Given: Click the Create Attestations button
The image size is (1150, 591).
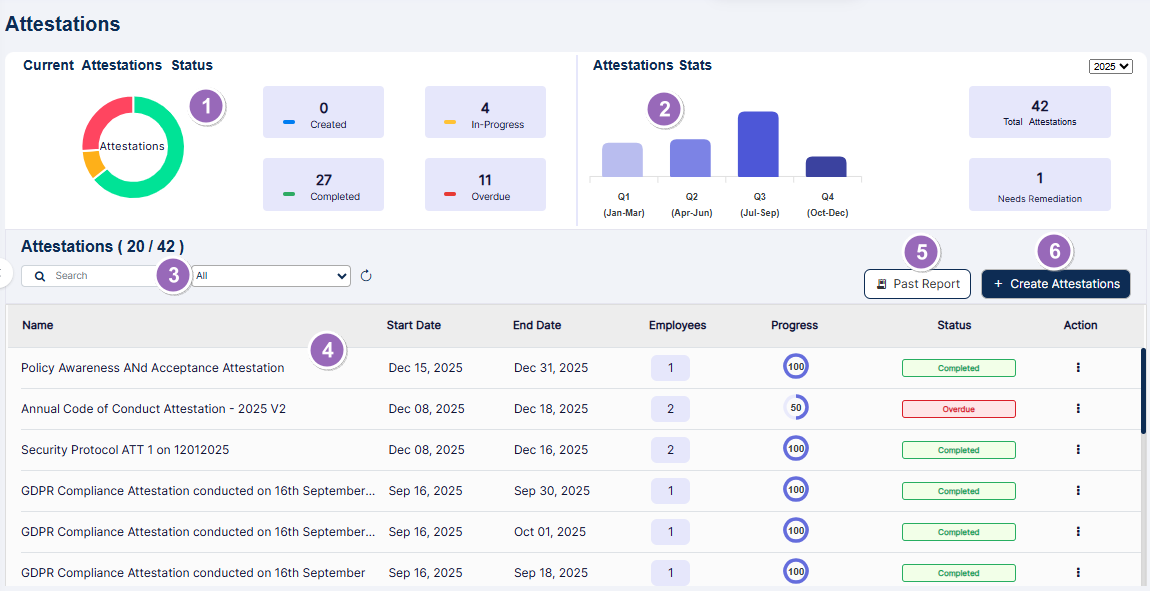Looking at the screenshot, I should point(1055,284).
